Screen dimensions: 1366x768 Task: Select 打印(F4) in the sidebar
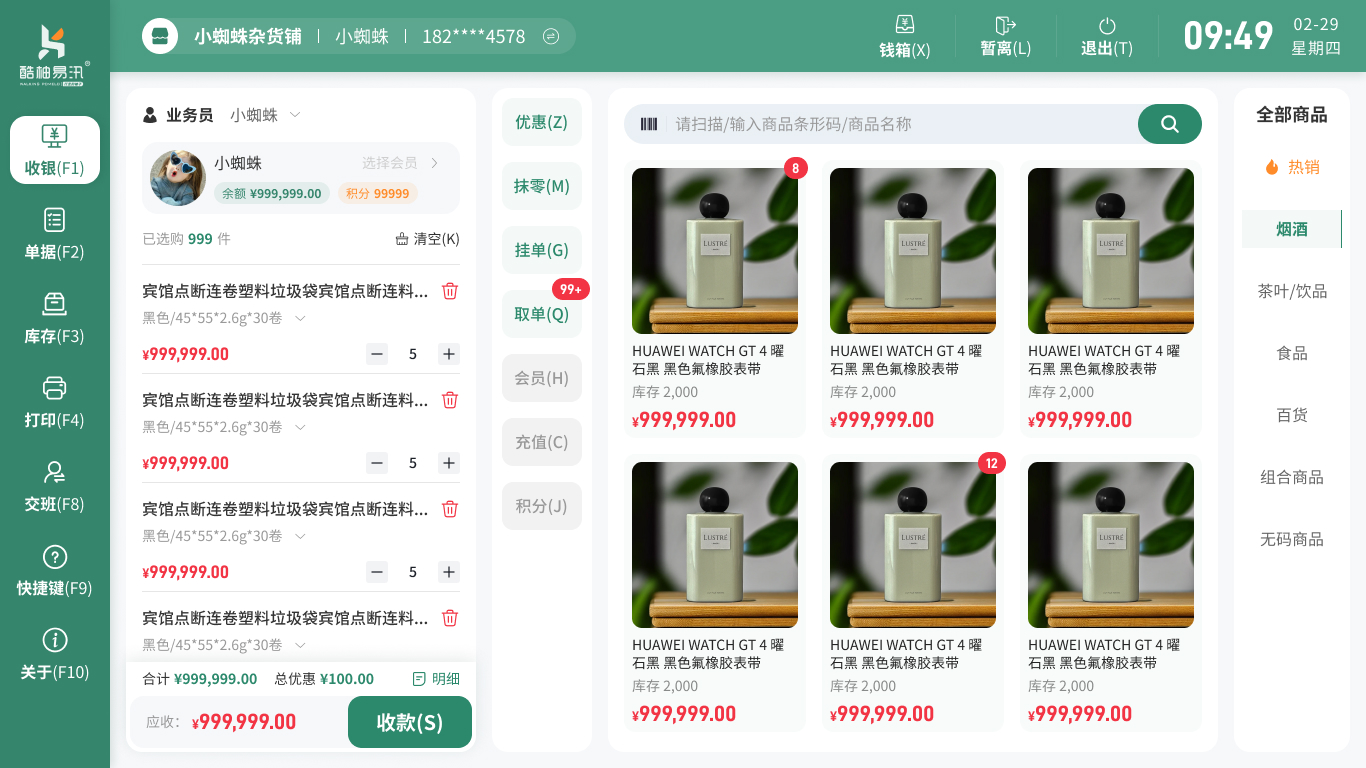coord(55,402)
